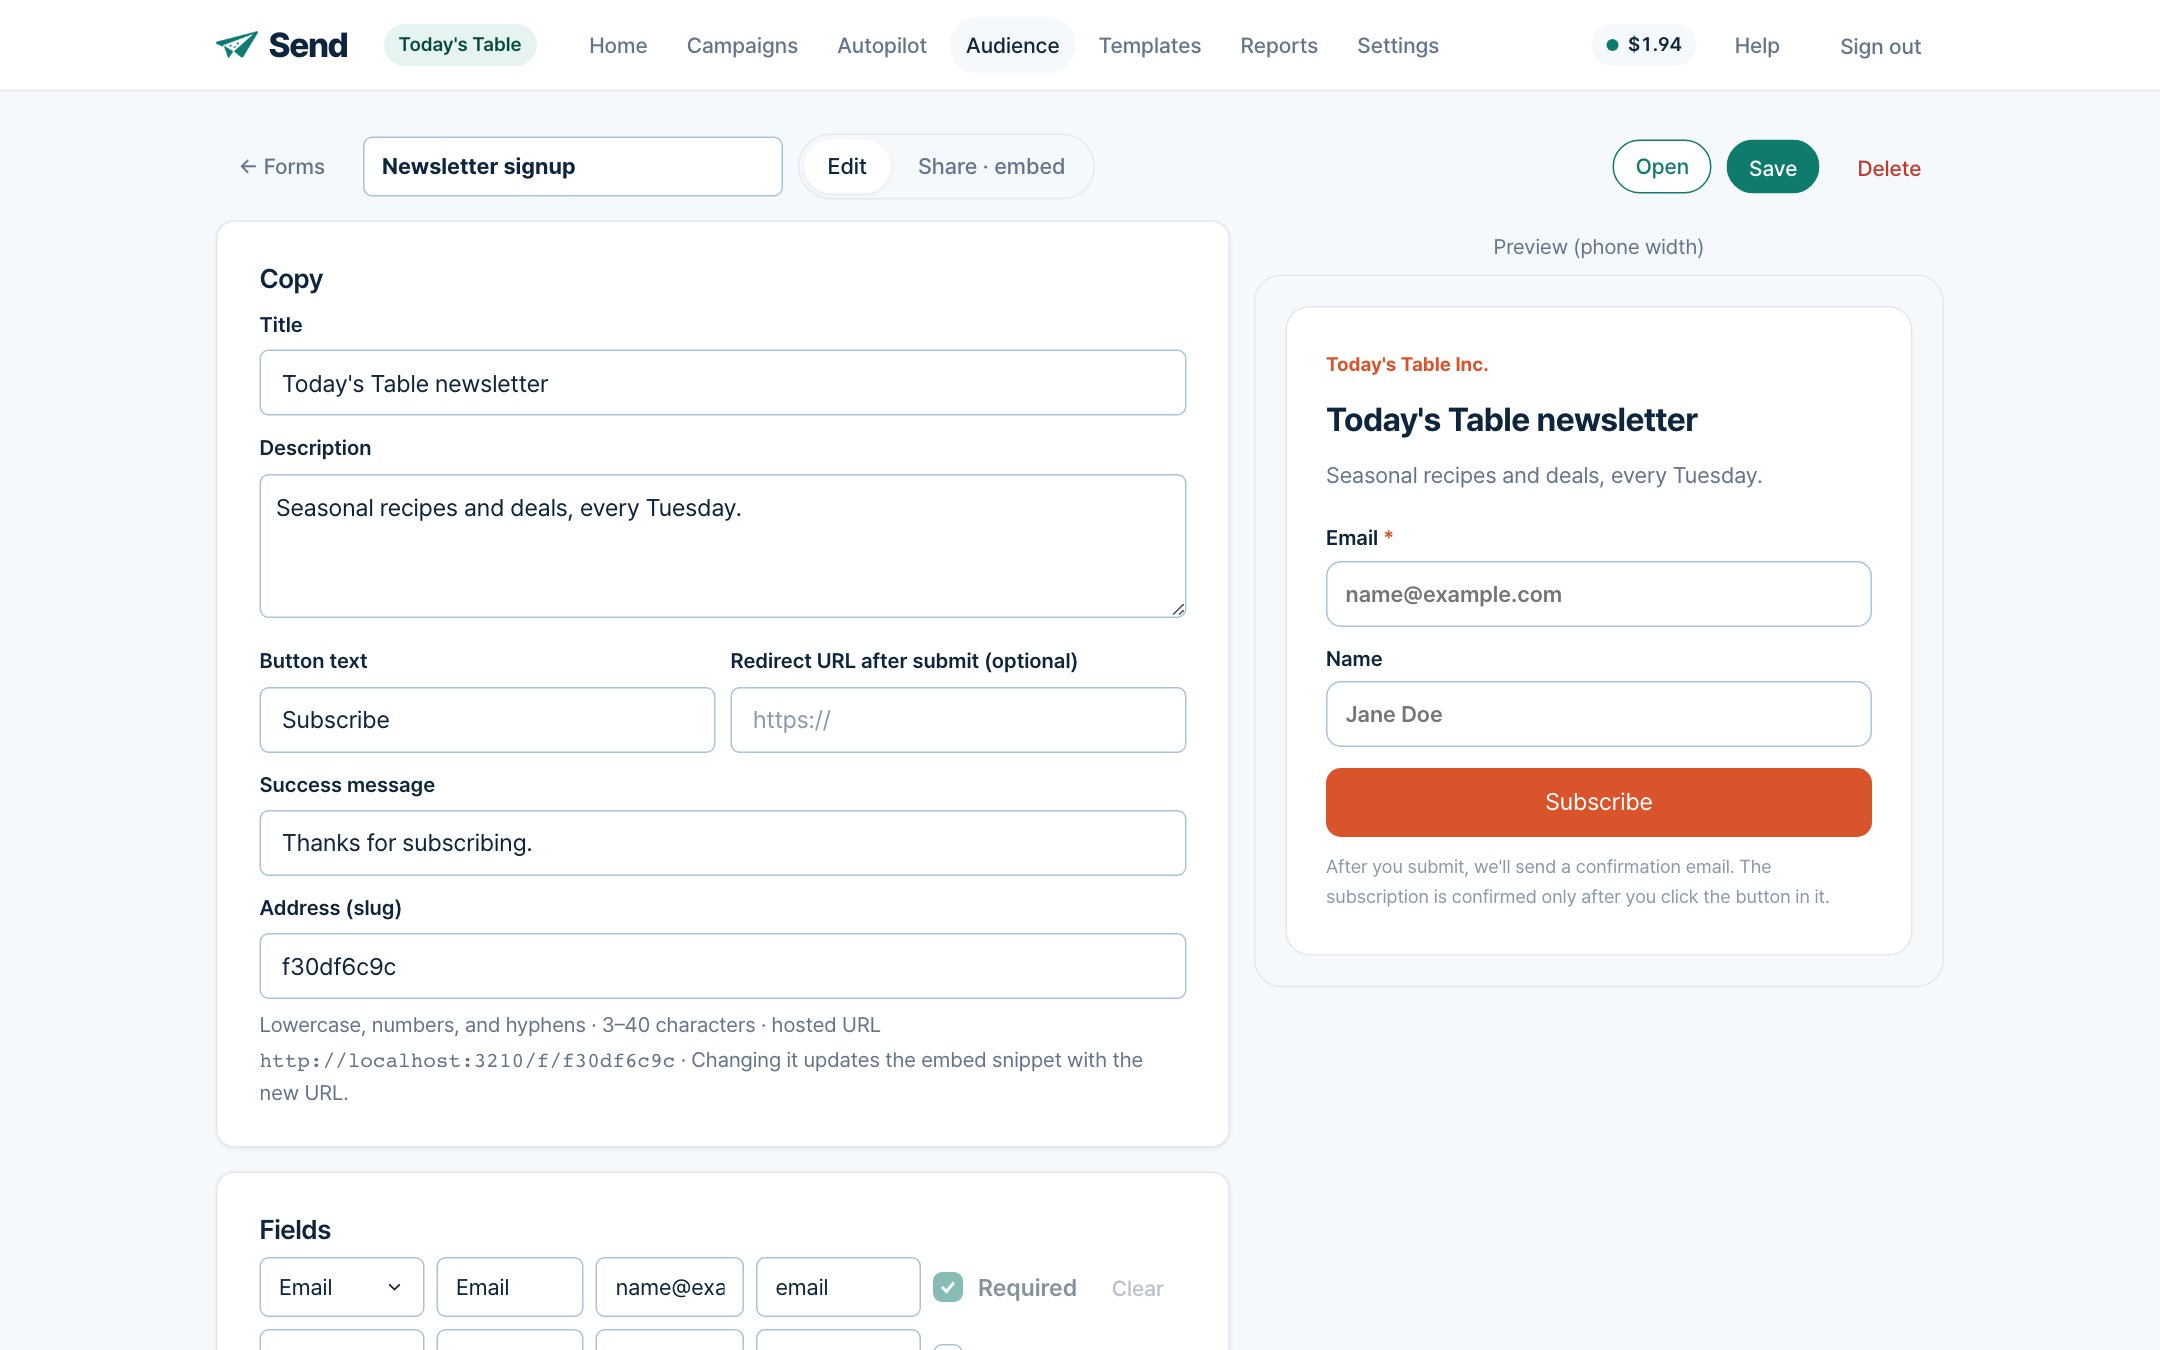Click the Today's Table account badge
This screenshot has width=2160, height=1350.
point(460,45)
